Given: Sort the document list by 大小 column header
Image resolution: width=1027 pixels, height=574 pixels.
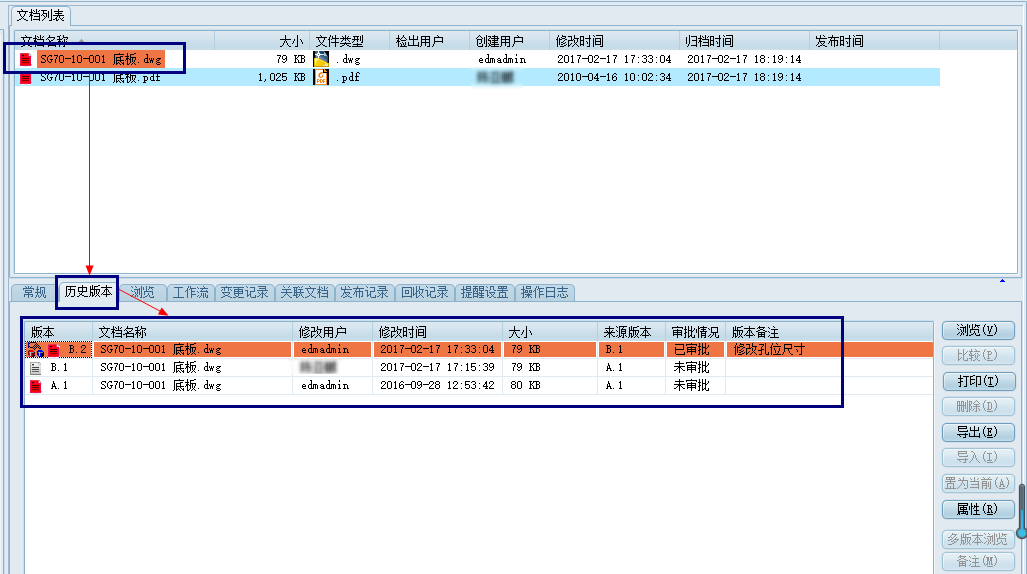Looking at the screenshot, I should pyautogui.click(x=262, y=41).
